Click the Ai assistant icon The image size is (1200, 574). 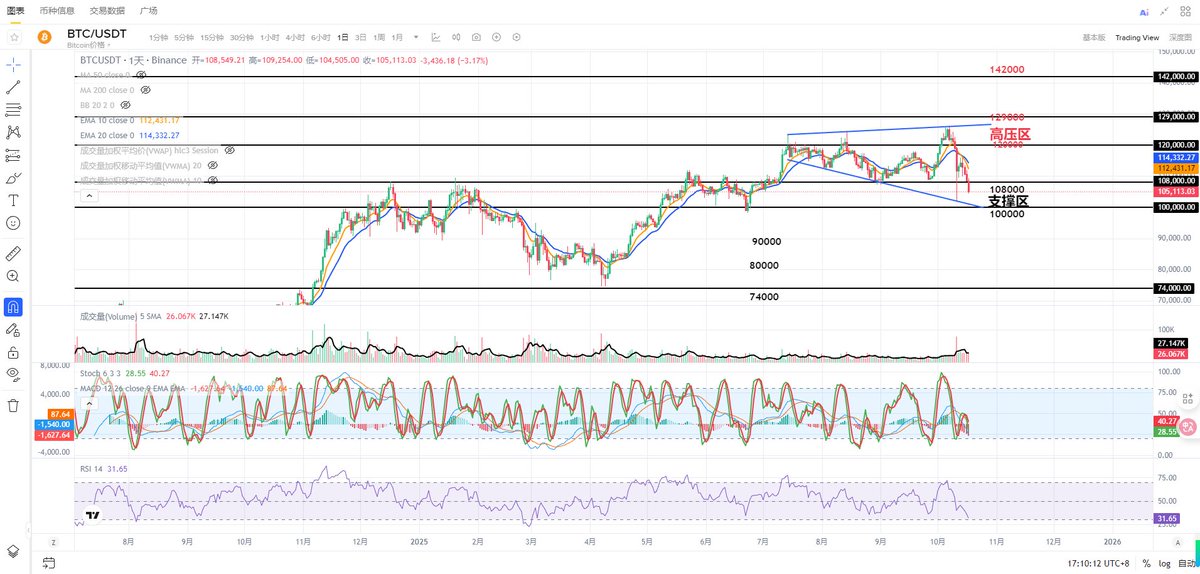1143,11
